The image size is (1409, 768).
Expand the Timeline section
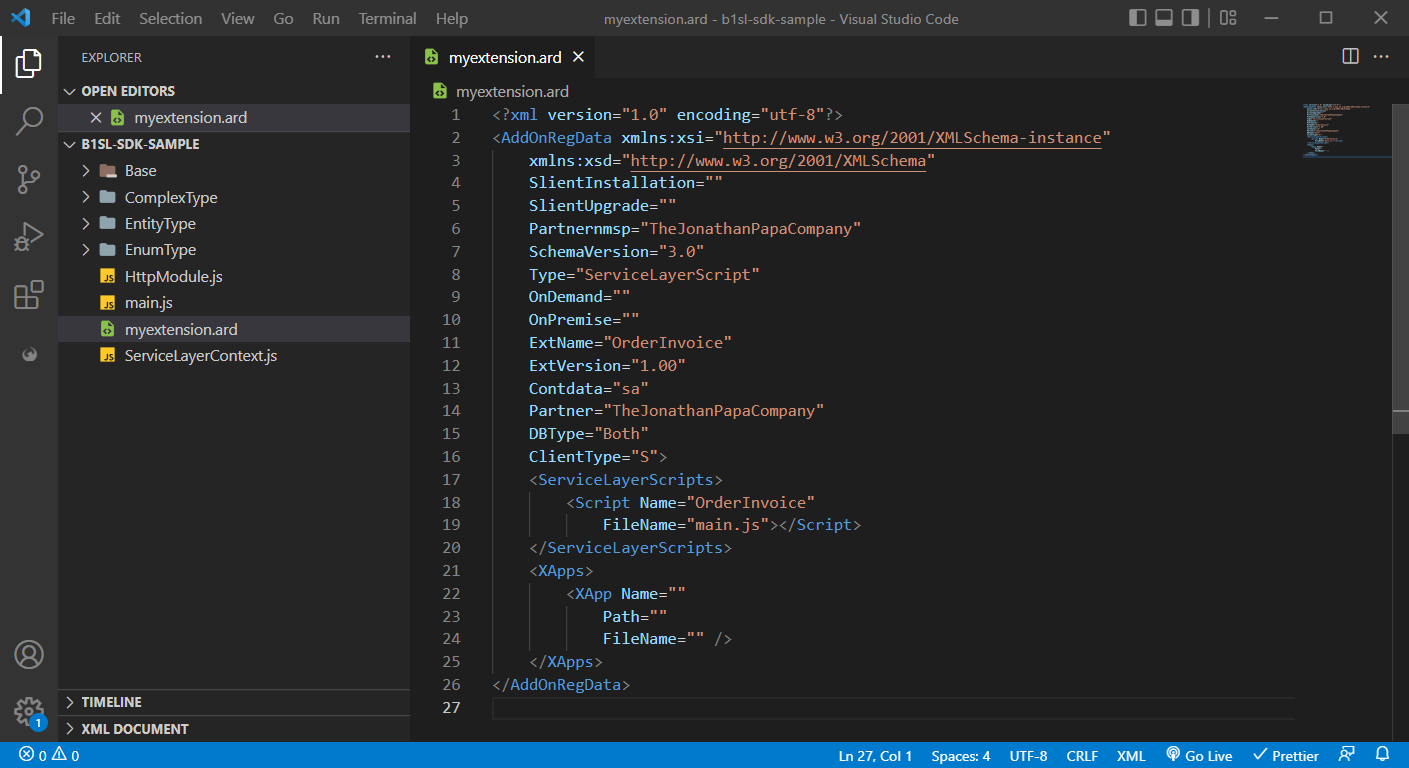(x=234, y=702)
